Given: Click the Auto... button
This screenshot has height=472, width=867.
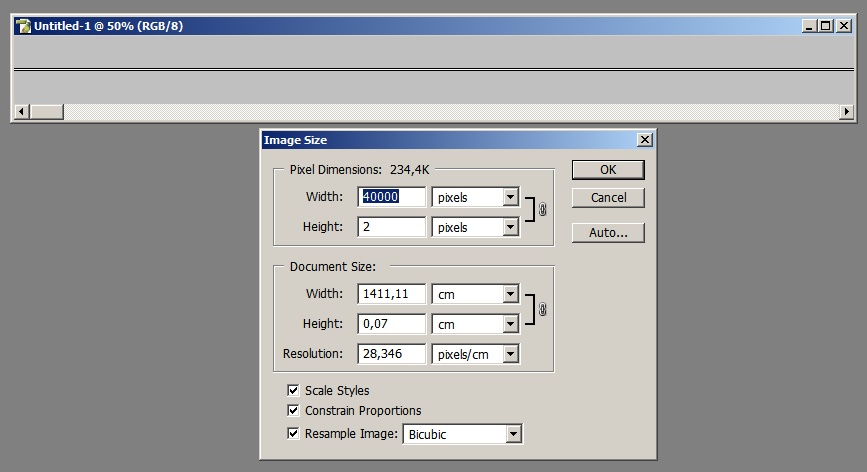Looking at the screenshot, I should [x=608, y=233].
